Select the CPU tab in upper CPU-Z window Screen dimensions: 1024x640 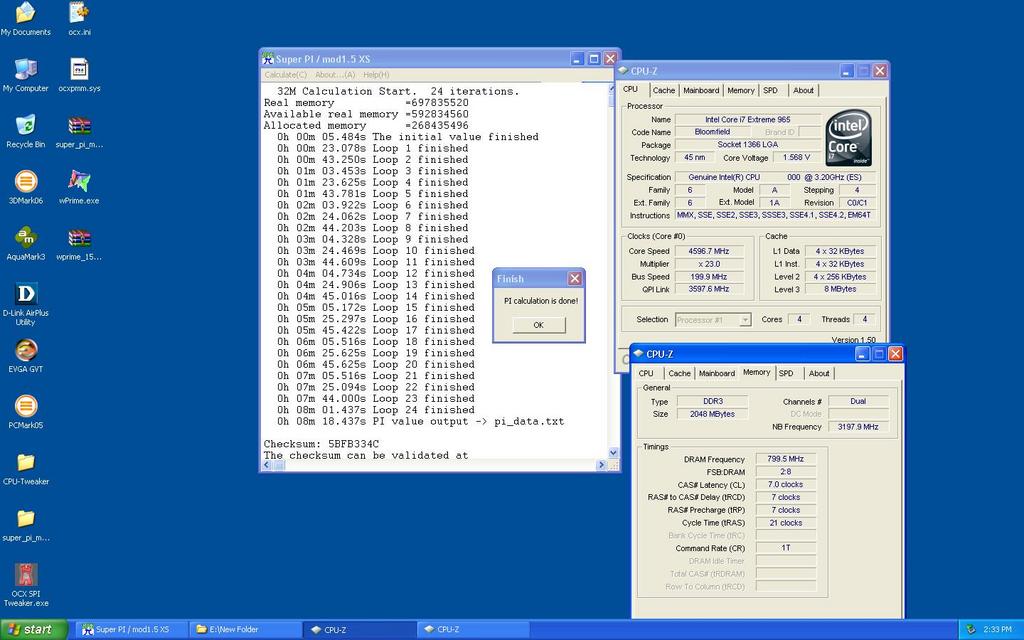click(631, 89)
